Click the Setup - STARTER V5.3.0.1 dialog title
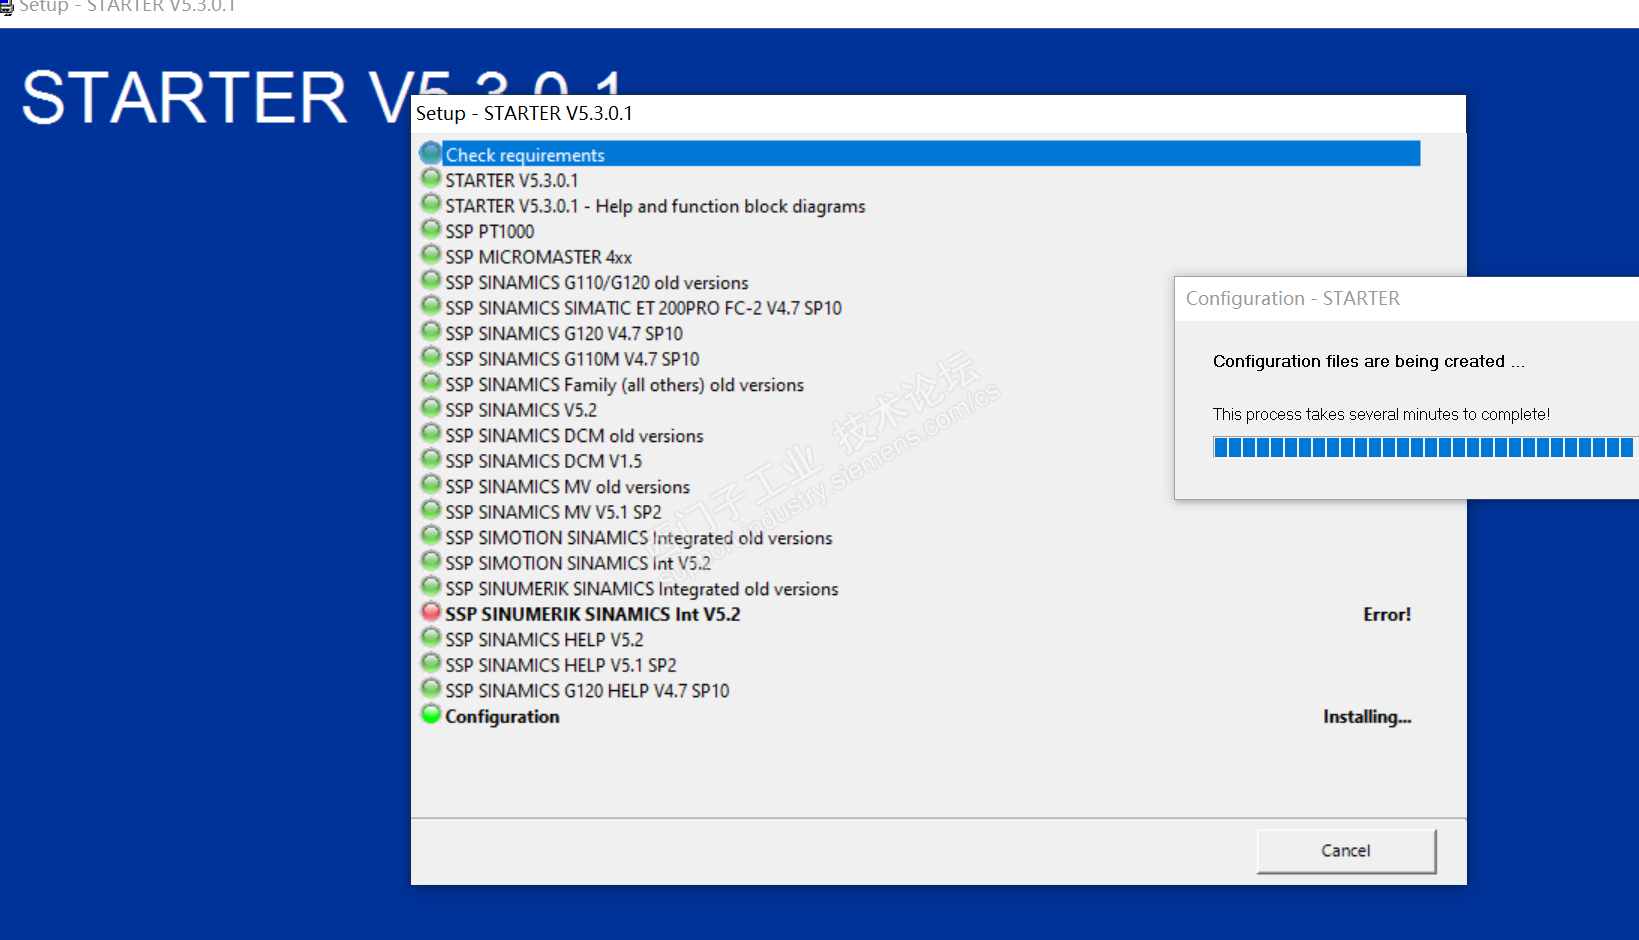 click(x=524, y=113)
